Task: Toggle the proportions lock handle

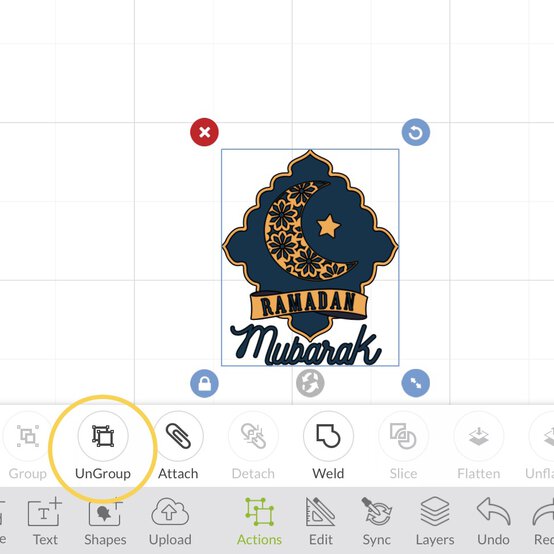Action: point(204,383)
